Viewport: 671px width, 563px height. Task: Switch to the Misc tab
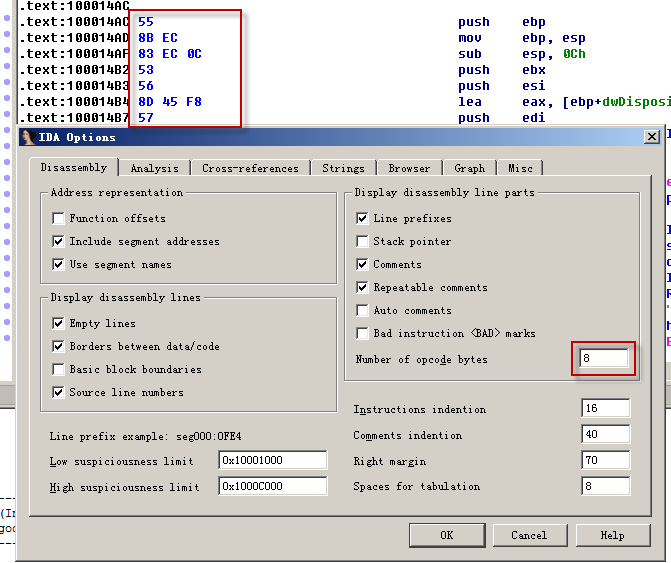pyautogui.click(x=520, y=168)
